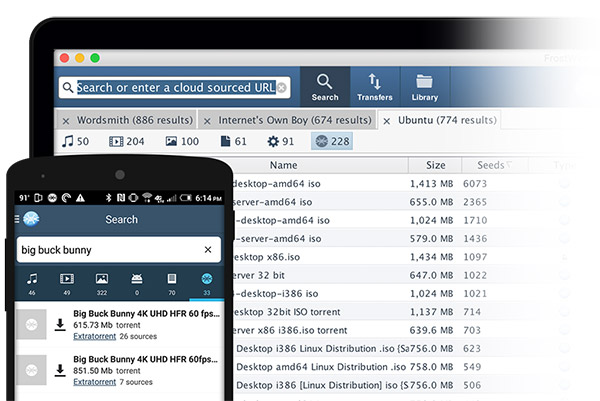Select phone torrents filter with 33 results
600x401 pixels.
(207, 284)
